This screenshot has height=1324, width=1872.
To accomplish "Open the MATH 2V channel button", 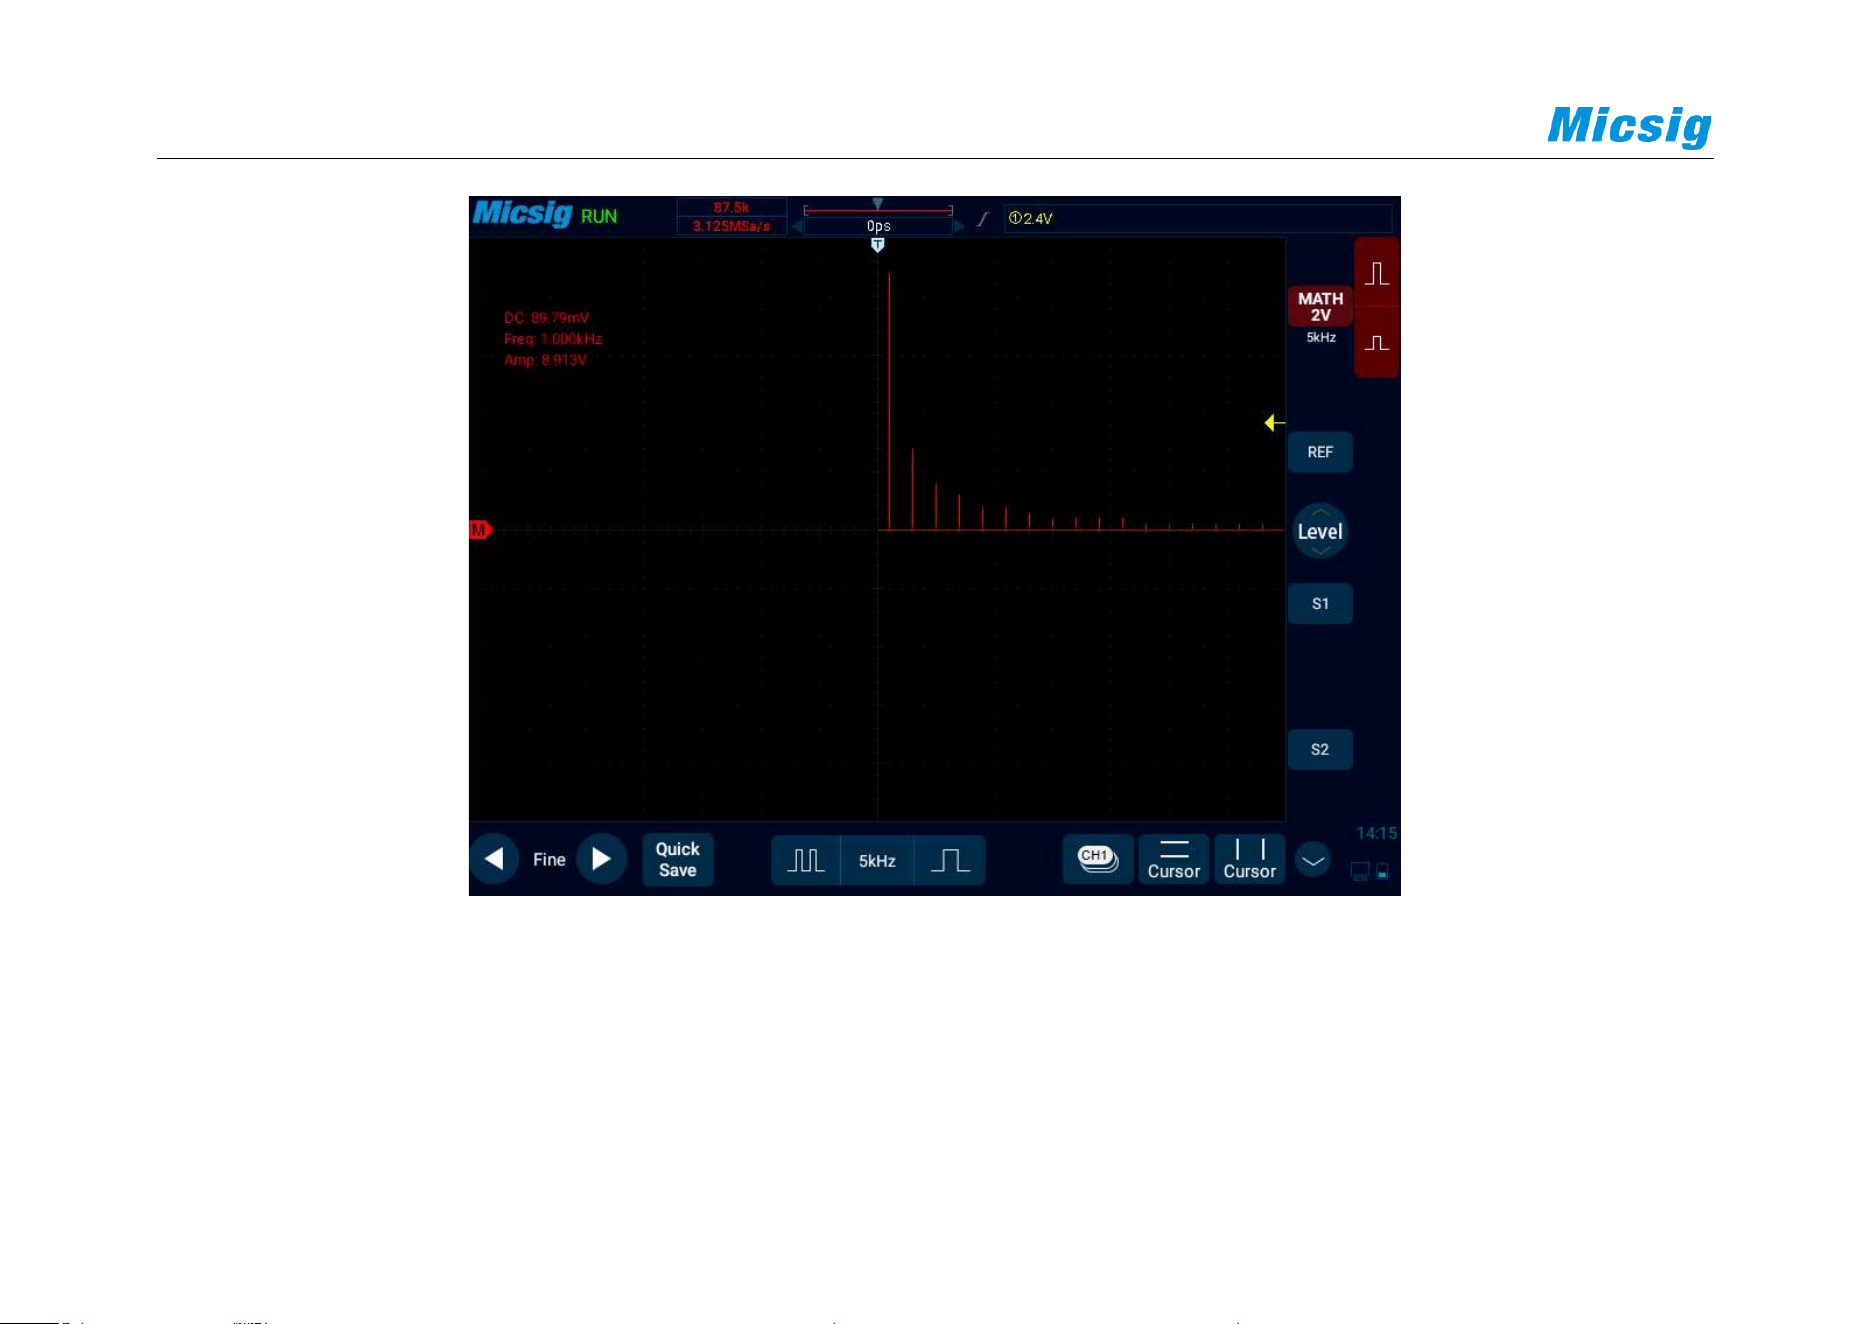I will point(1320,307).
